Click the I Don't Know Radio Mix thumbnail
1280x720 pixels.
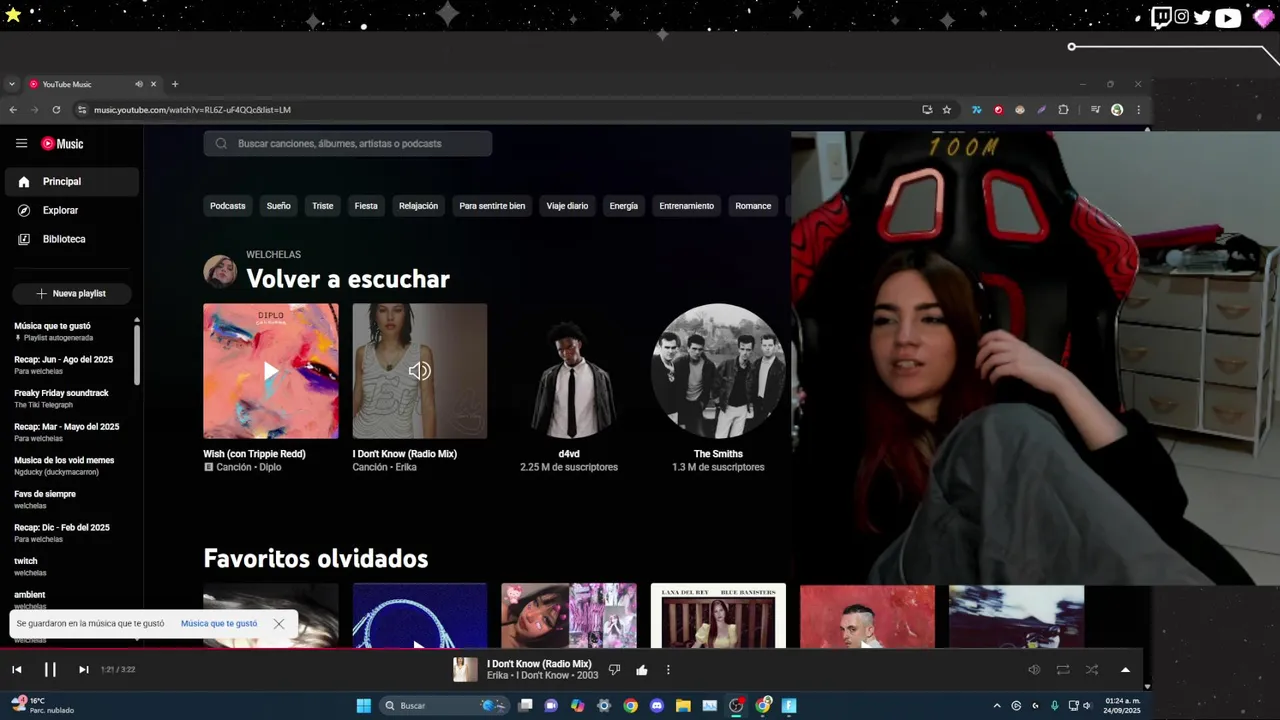pos(420,371)
